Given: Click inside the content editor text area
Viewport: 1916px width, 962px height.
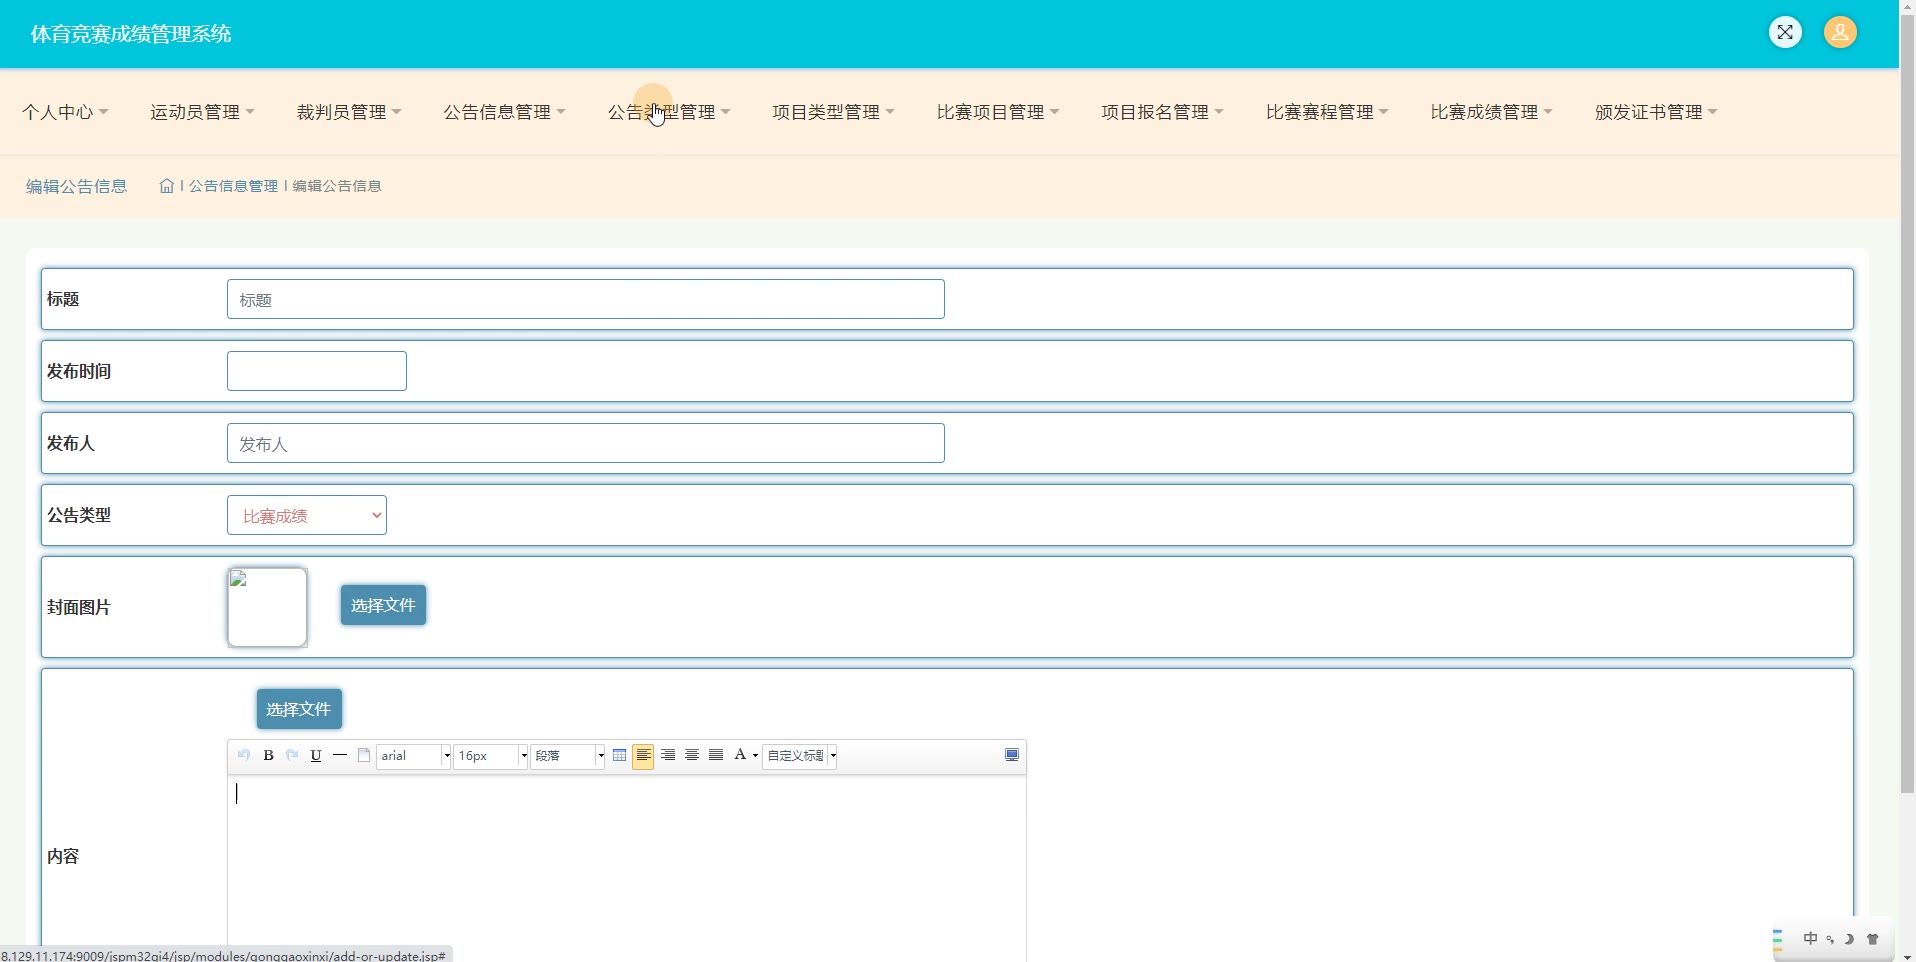Looking at the screenshot, I should [x=627, y=868].
